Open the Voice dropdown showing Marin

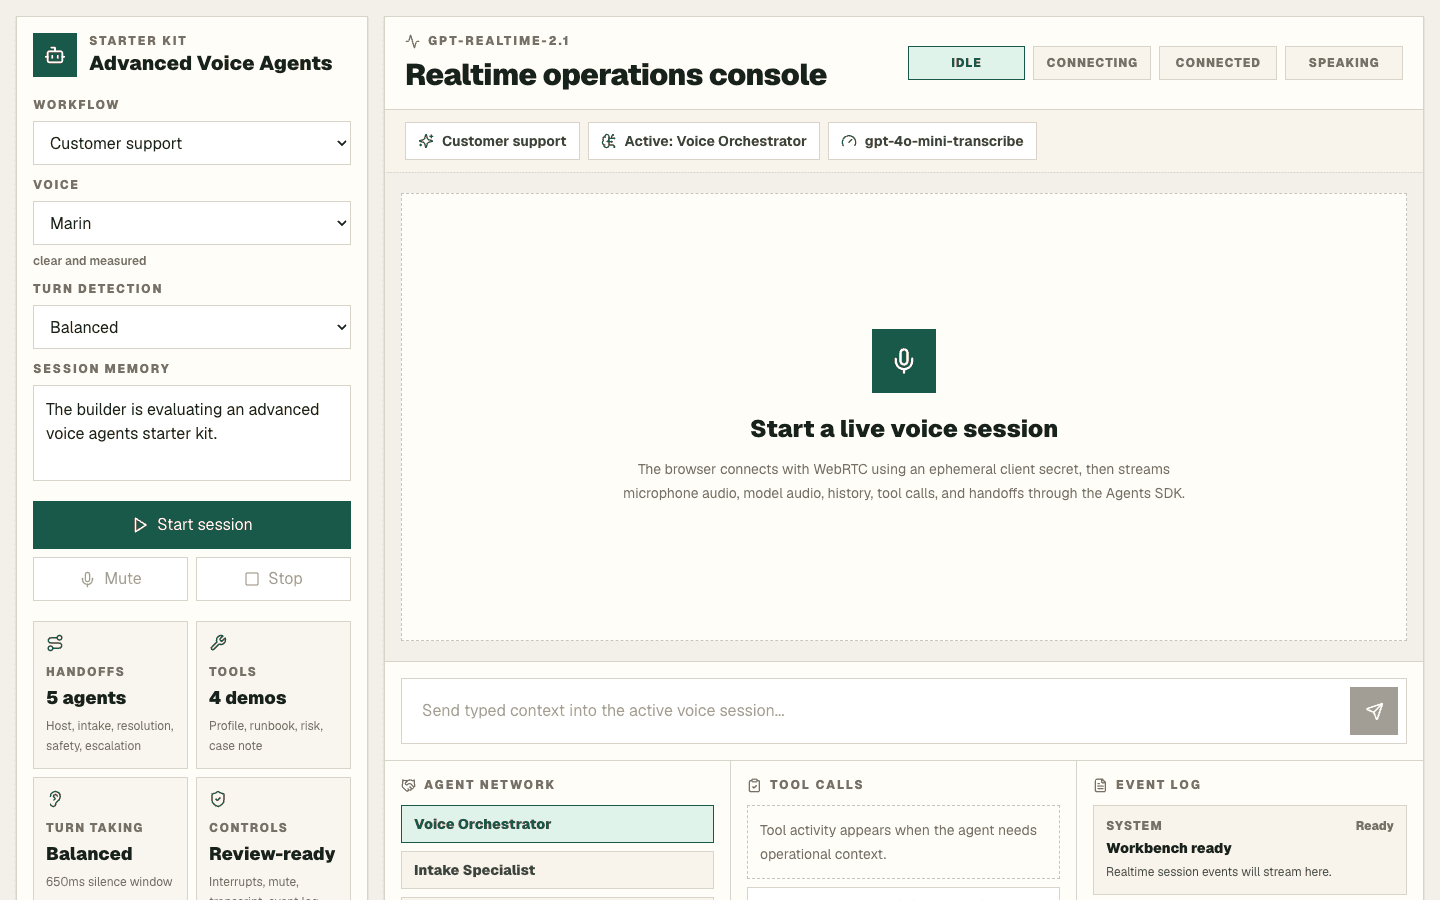[192, 223]
